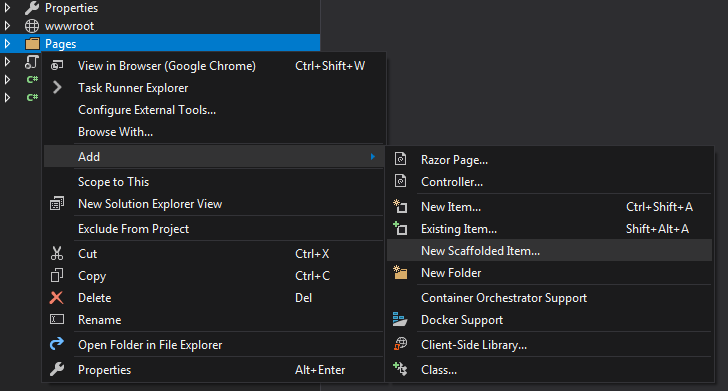This screenshot has width=728, height=391.
Task: Choose New Item... from the submenu
Action: click(549, 207)
